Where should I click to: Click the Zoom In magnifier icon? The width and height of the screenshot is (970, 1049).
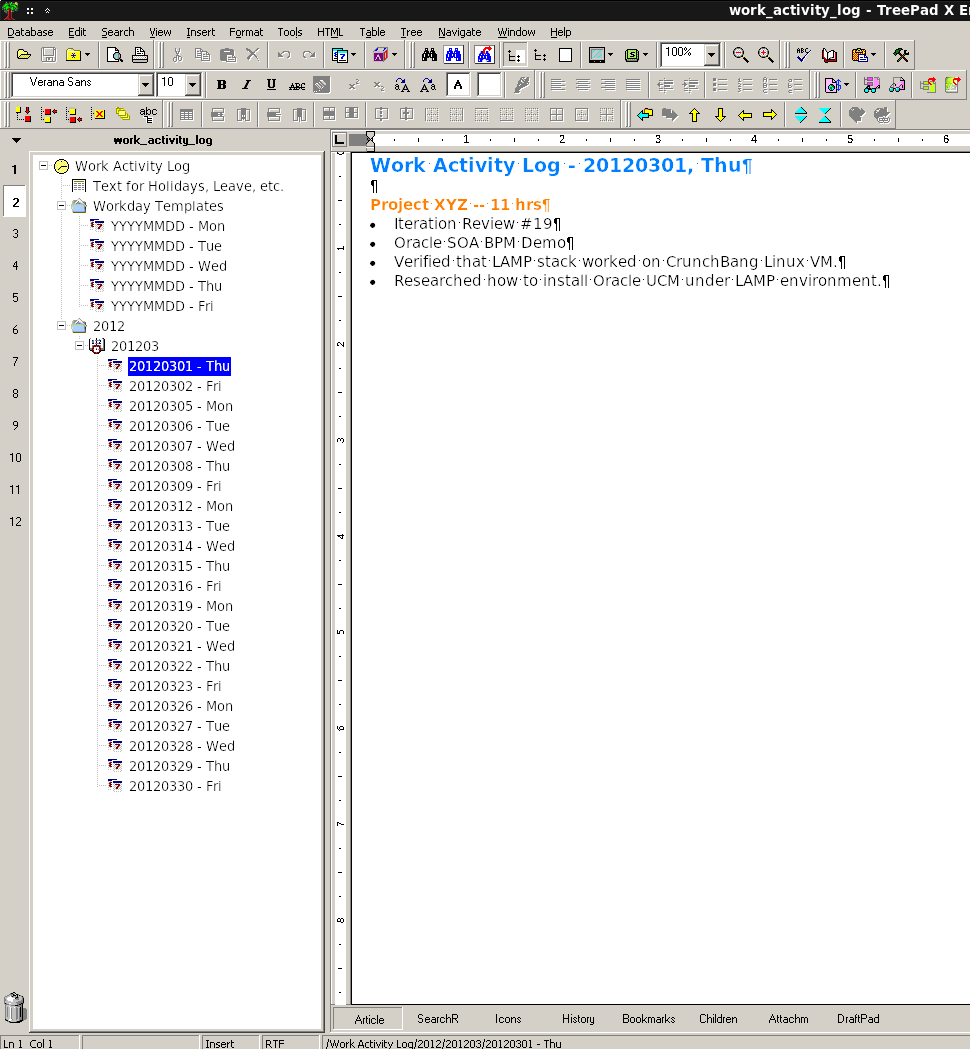click(x=765, y=55)
